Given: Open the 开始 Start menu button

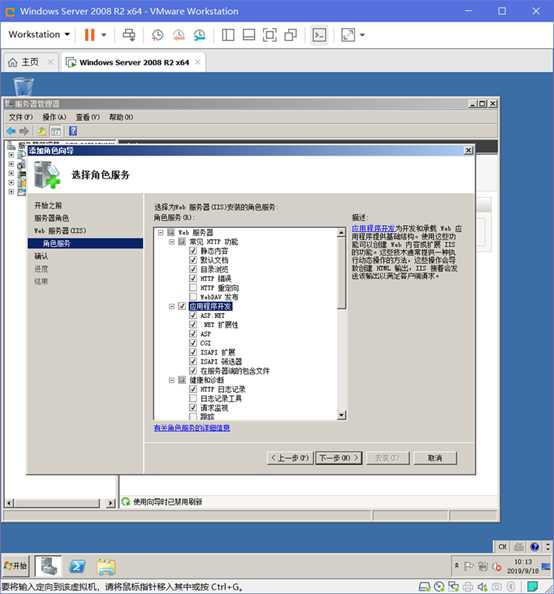Looking at the screenshot, I should (15, 566).
